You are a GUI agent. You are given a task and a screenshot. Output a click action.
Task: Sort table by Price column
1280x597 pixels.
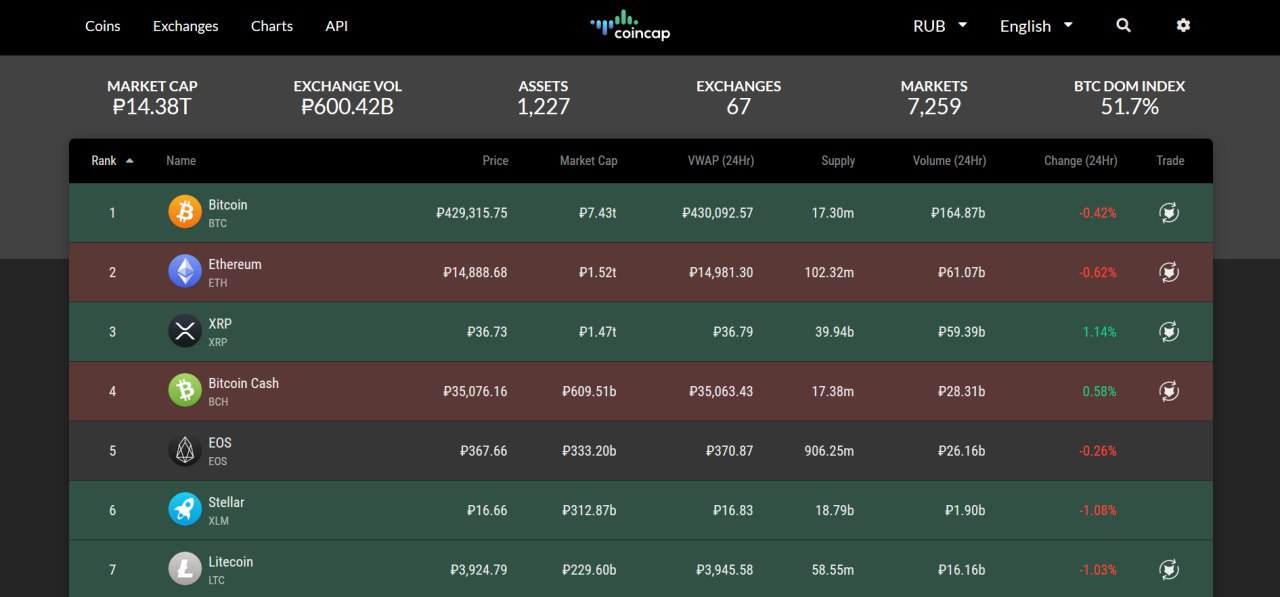click(x=495, y=160)
